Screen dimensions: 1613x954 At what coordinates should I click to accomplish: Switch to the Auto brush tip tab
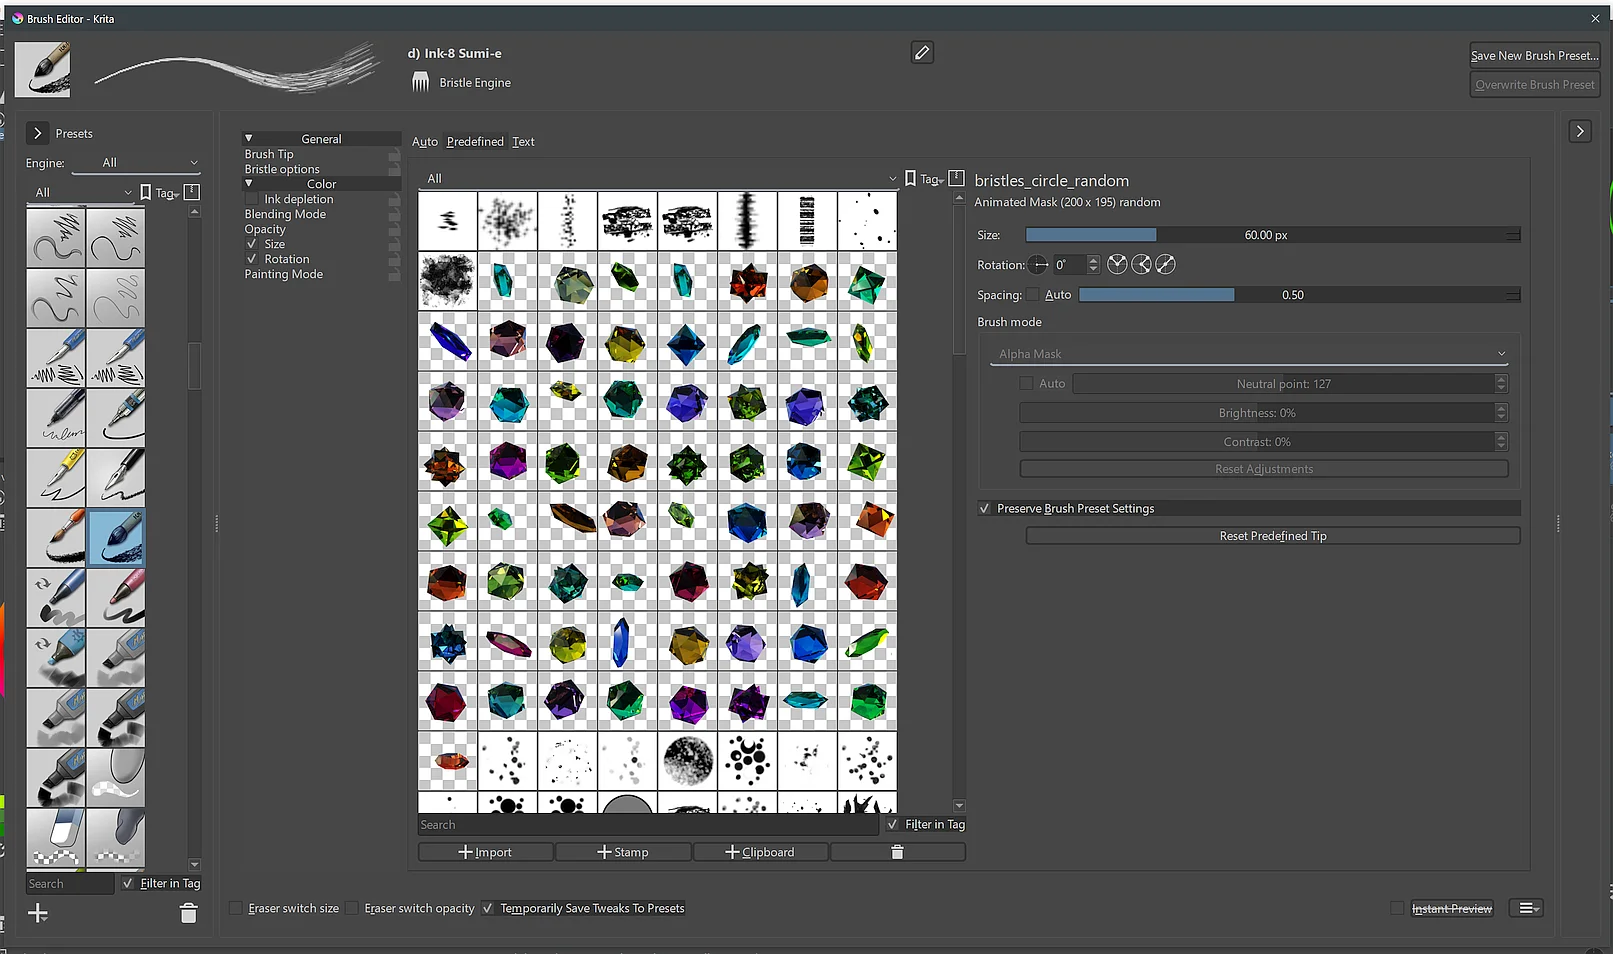424,142
